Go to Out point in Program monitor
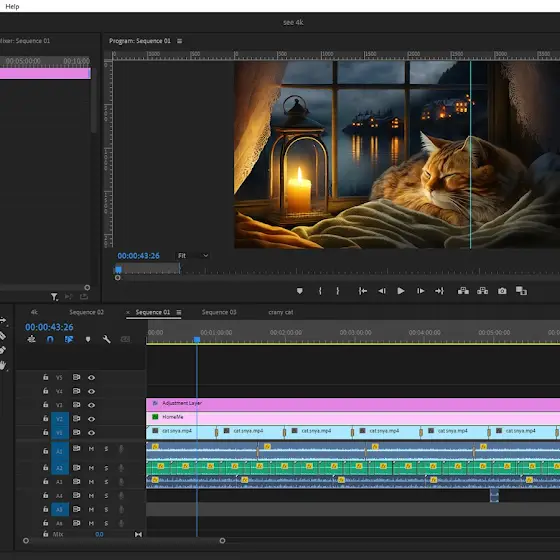560x560 pixels. 439,291
